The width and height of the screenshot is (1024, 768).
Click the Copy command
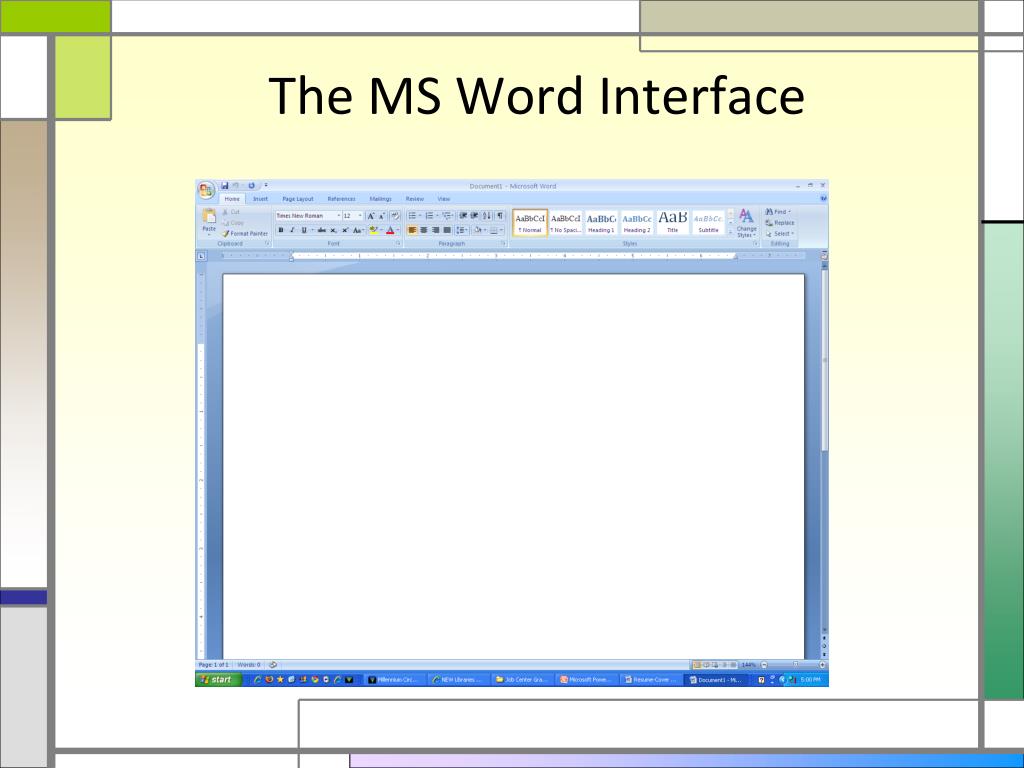click(233, 223)
